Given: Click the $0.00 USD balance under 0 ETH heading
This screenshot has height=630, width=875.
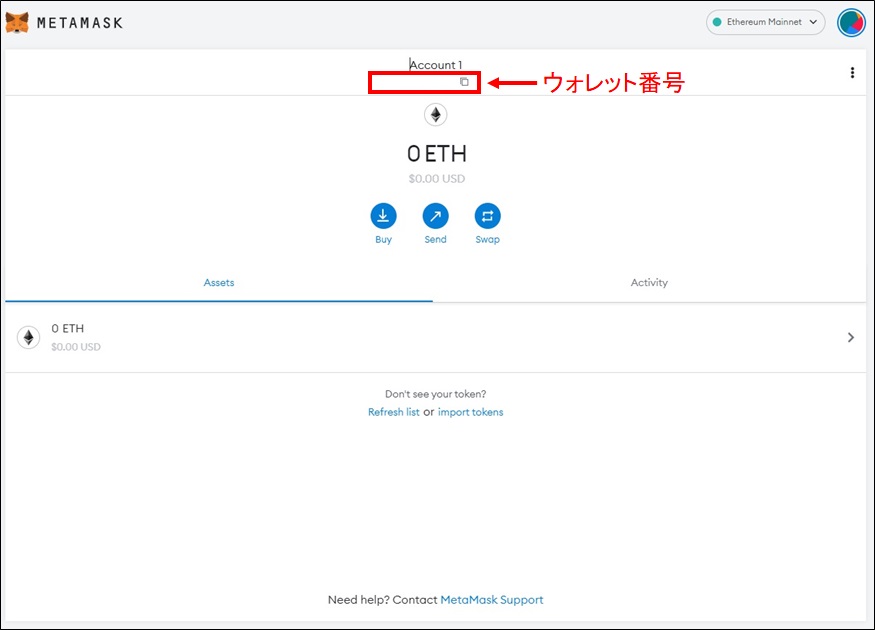Looking at the screenshot, I should pyautogui.click(x=436, y=179).
